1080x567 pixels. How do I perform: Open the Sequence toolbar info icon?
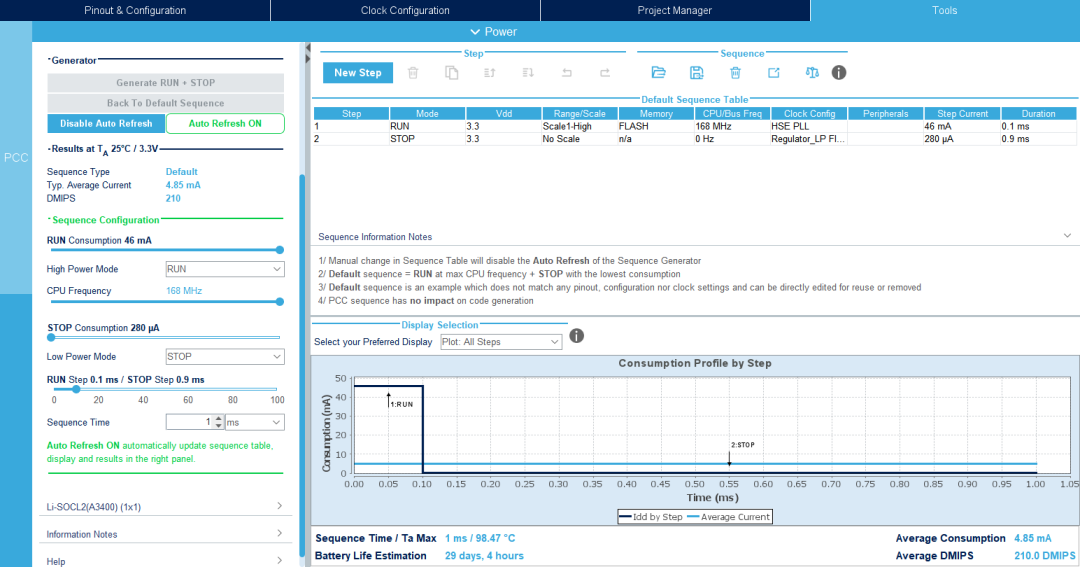838,72
